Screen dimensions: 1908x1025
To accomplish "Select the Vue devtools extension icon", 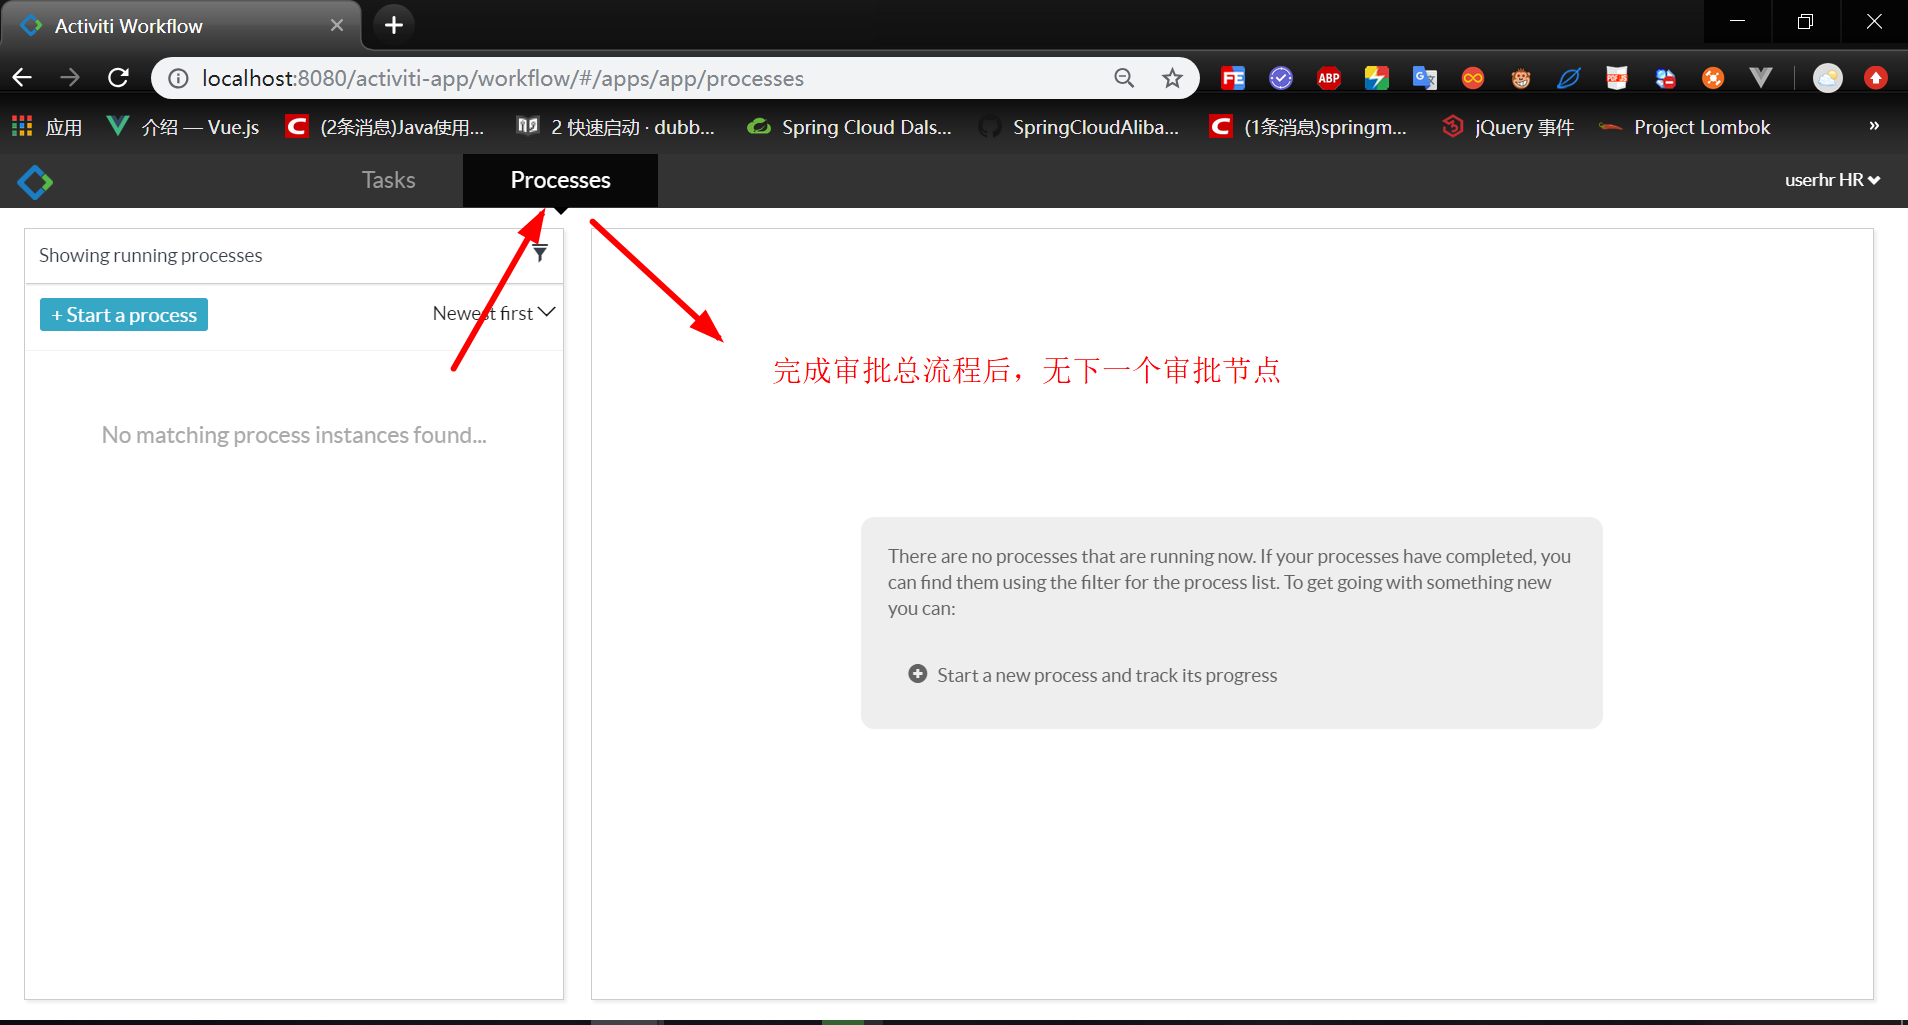I will coord(1761,77).
